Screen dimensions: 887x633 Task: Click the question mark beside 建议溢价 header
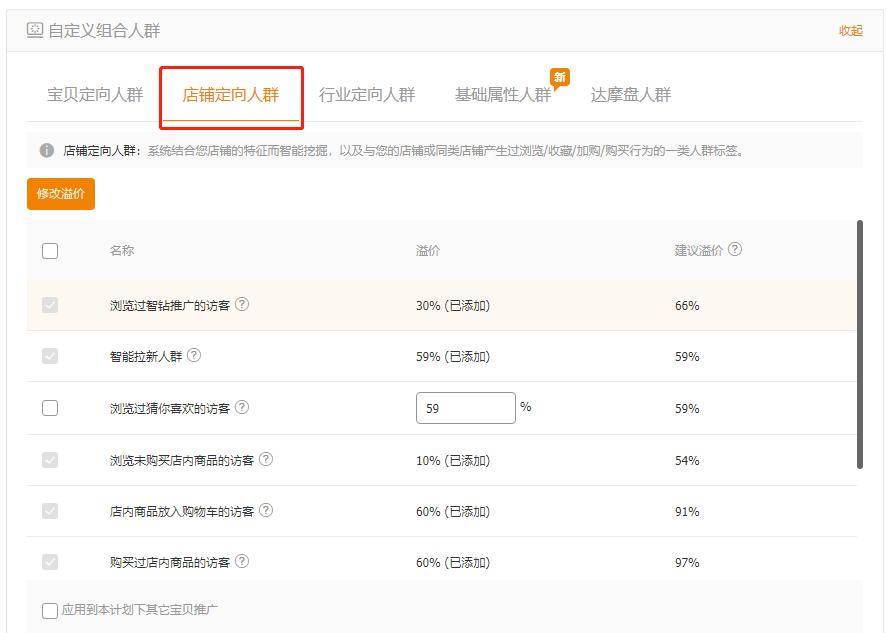click(736, 249)
